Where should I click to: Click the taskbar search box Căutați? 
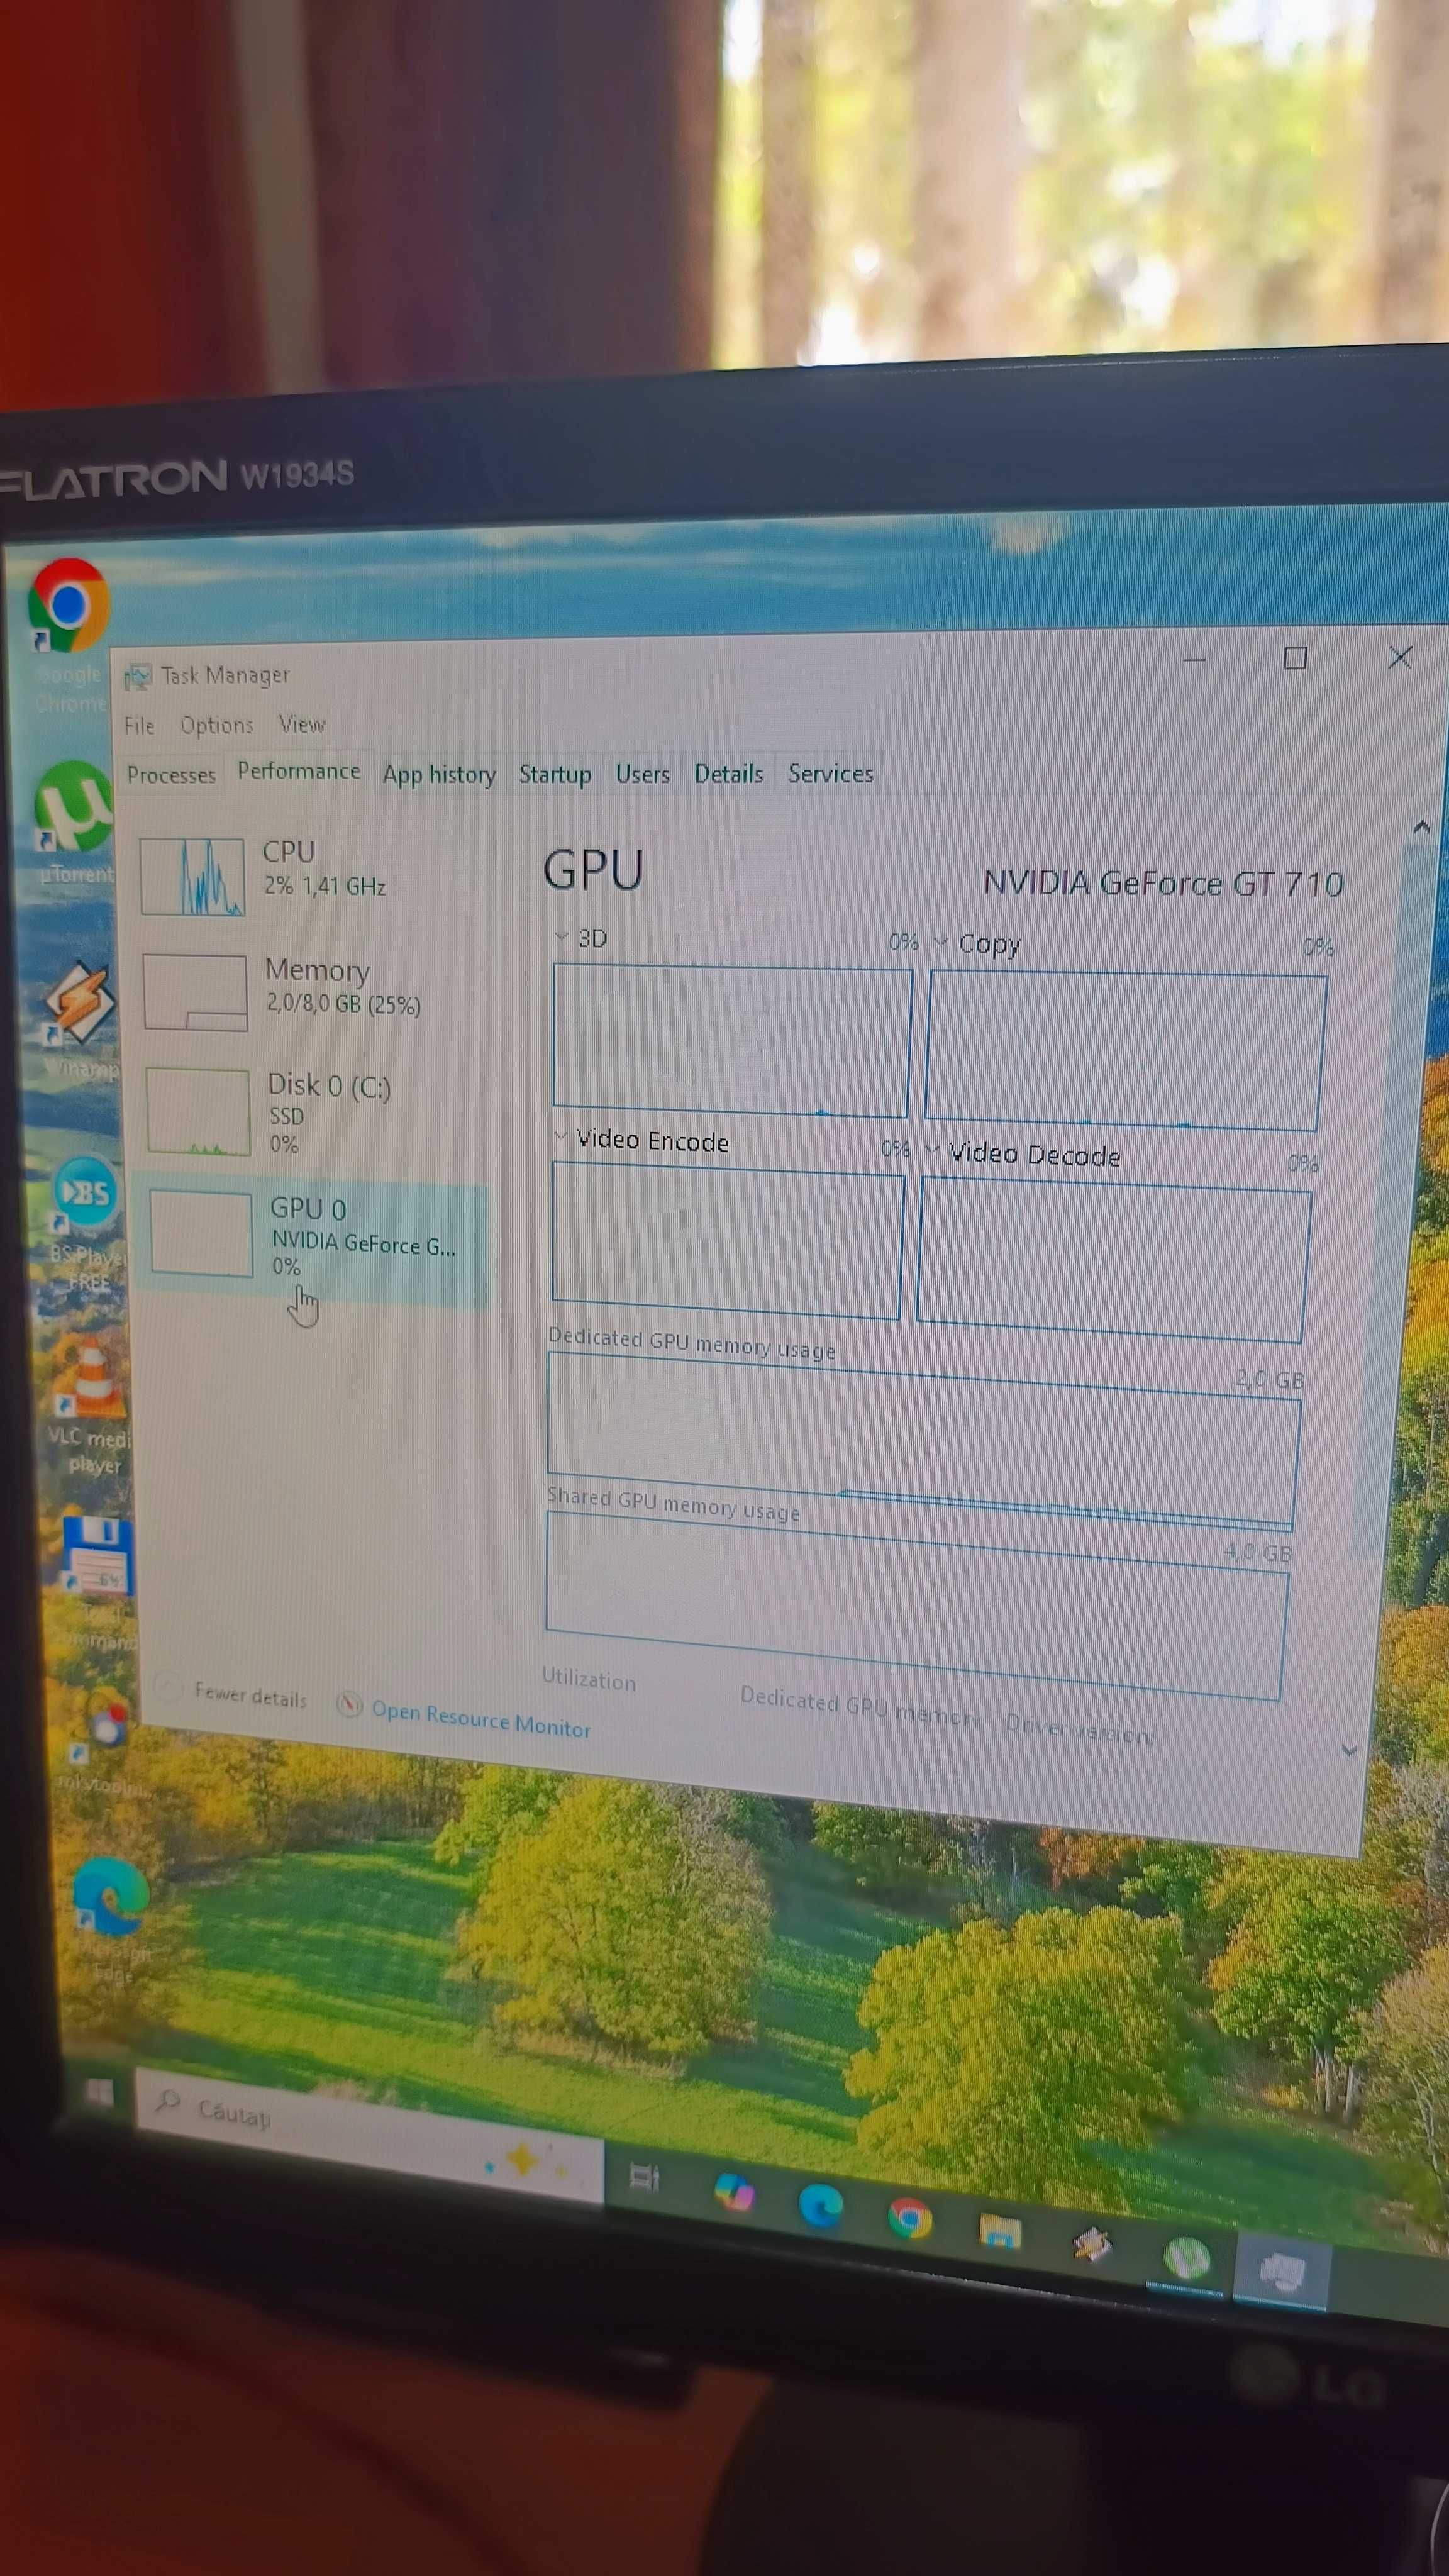tap(370, 2135)
